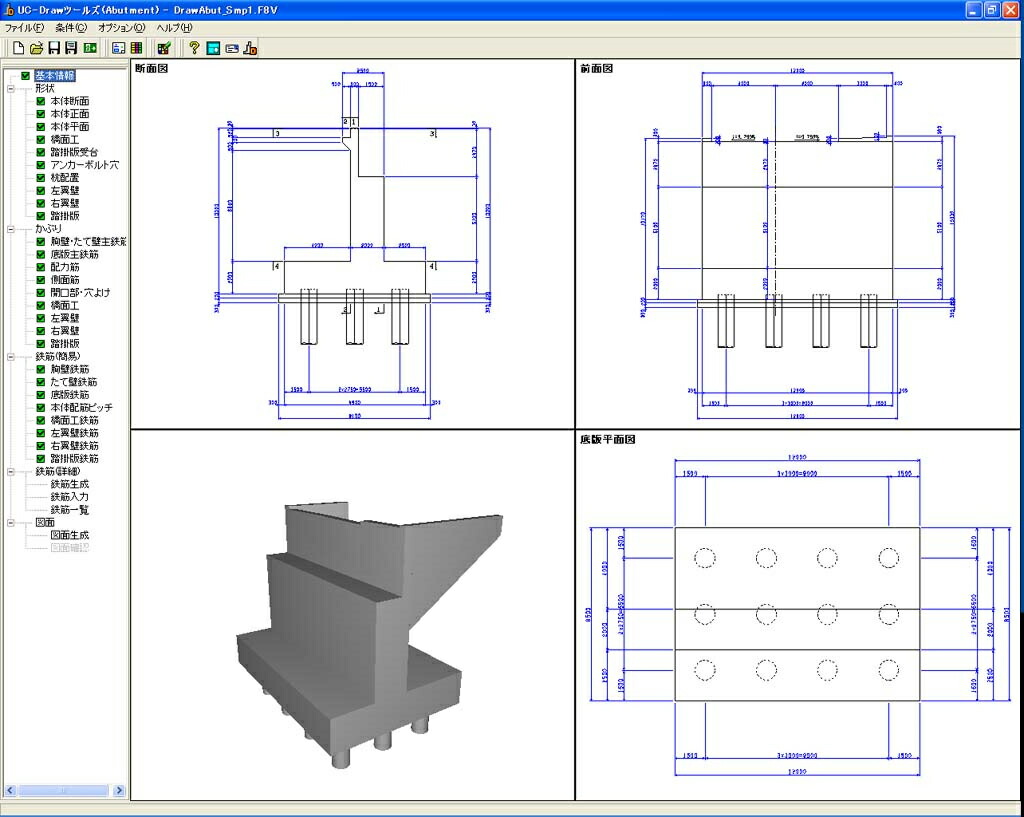Screen dimensions: 1024x817
Task: Click the checkmark color palette toolbar icon
Action: [164, 48]
